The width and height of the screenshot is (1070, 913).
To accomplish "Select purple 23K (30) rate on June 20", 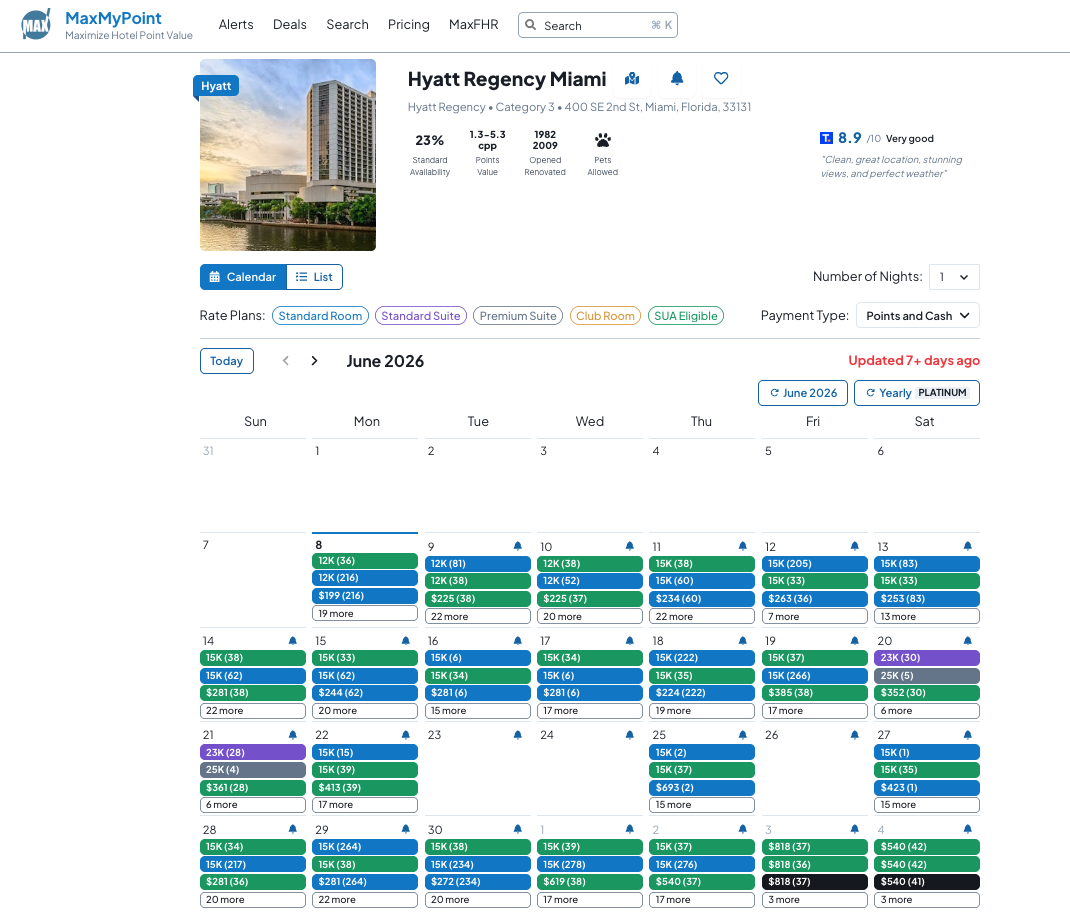I will click(x=927, y=658).
